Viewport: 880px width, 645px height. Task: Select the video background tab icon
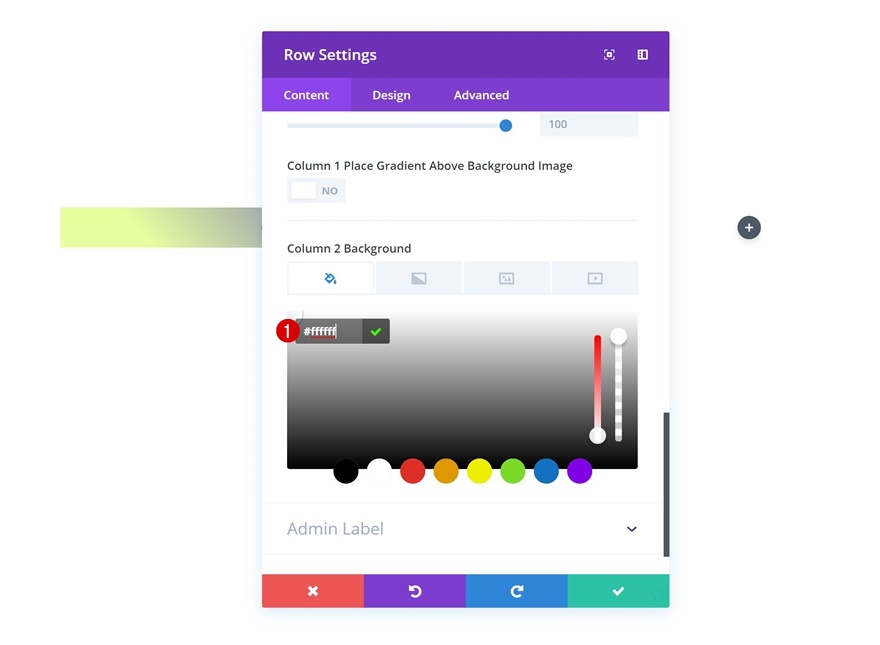tap(595, 278)
